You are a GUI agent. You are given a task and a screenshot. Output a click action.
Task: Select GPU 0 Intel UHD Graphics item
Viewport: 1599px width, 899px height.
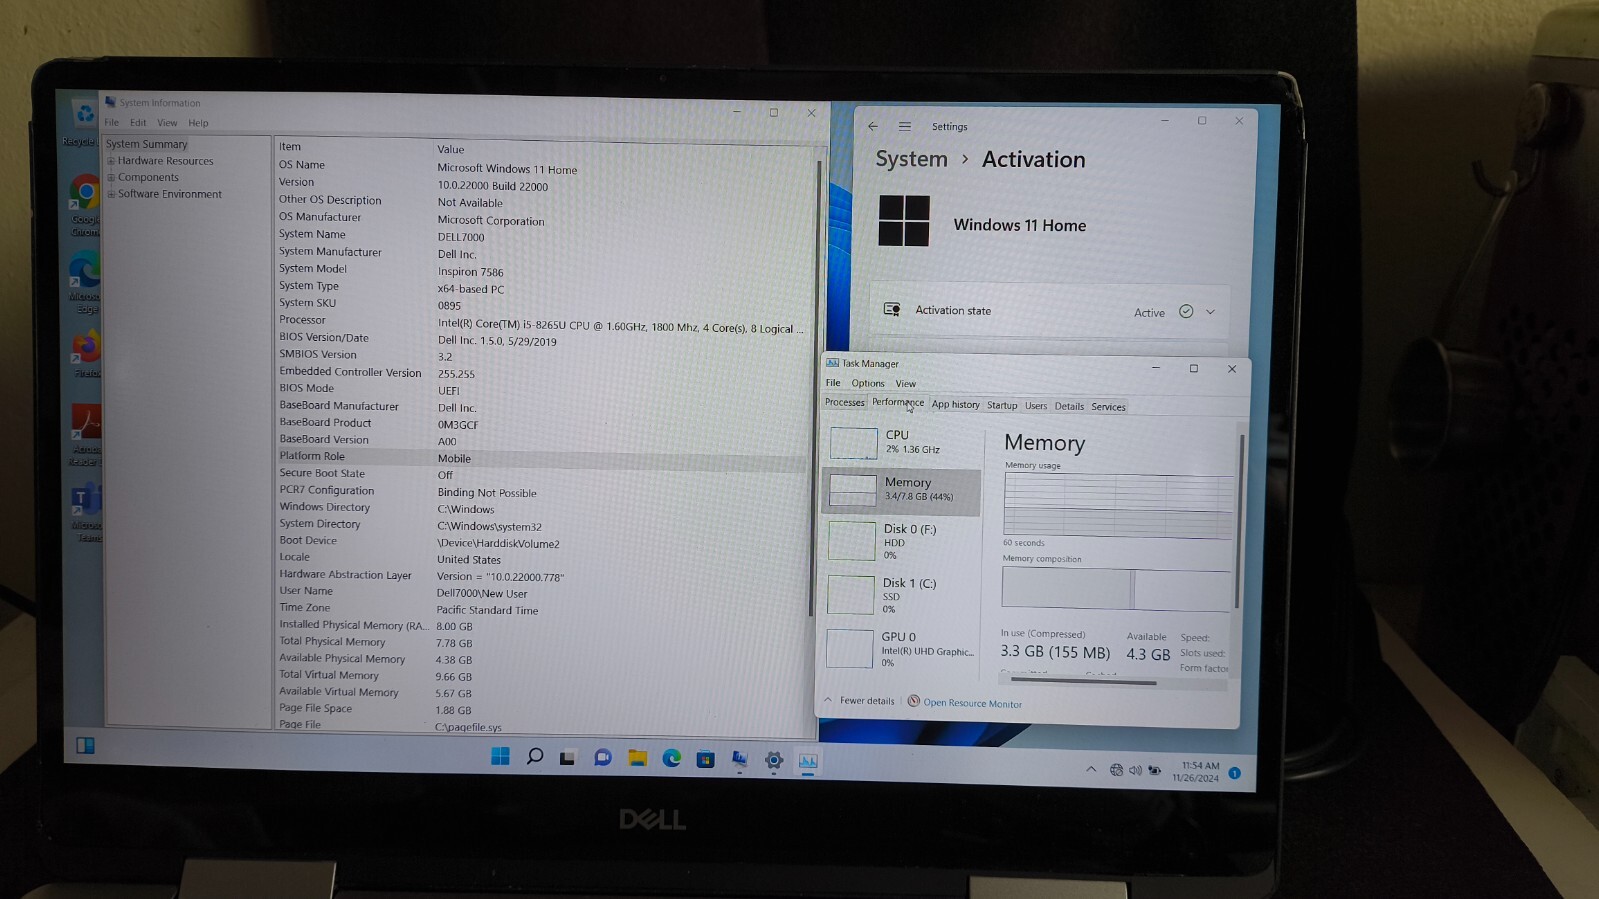901,649
